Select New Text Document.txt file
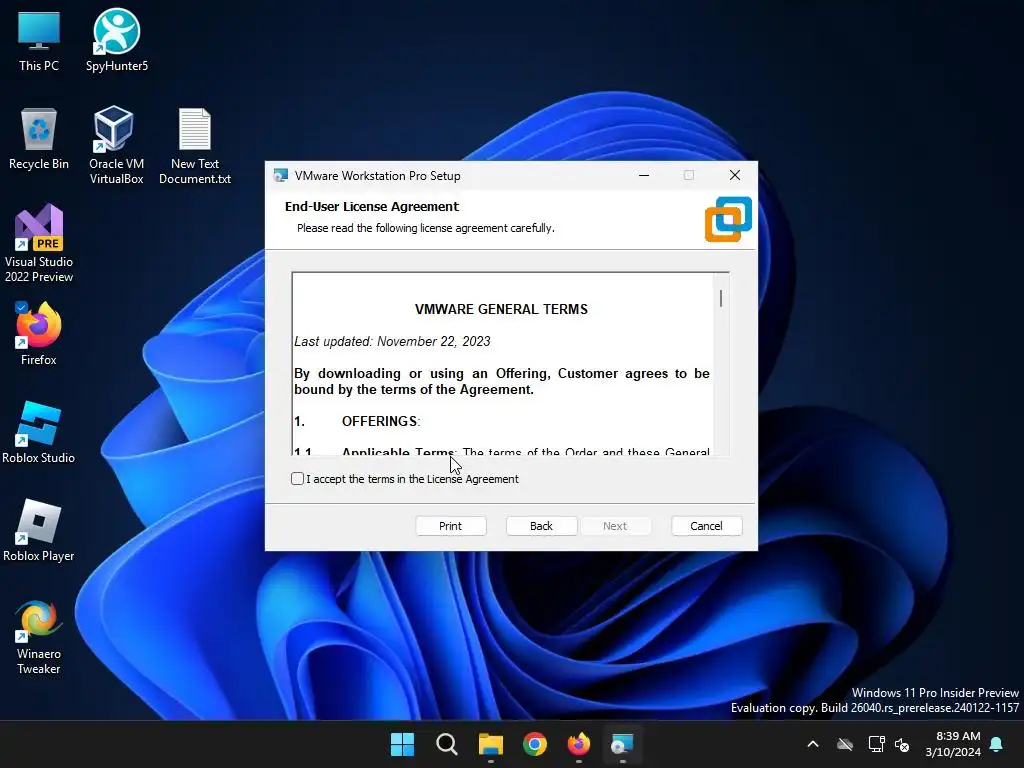1024x768 pixels. coord(195,146)
